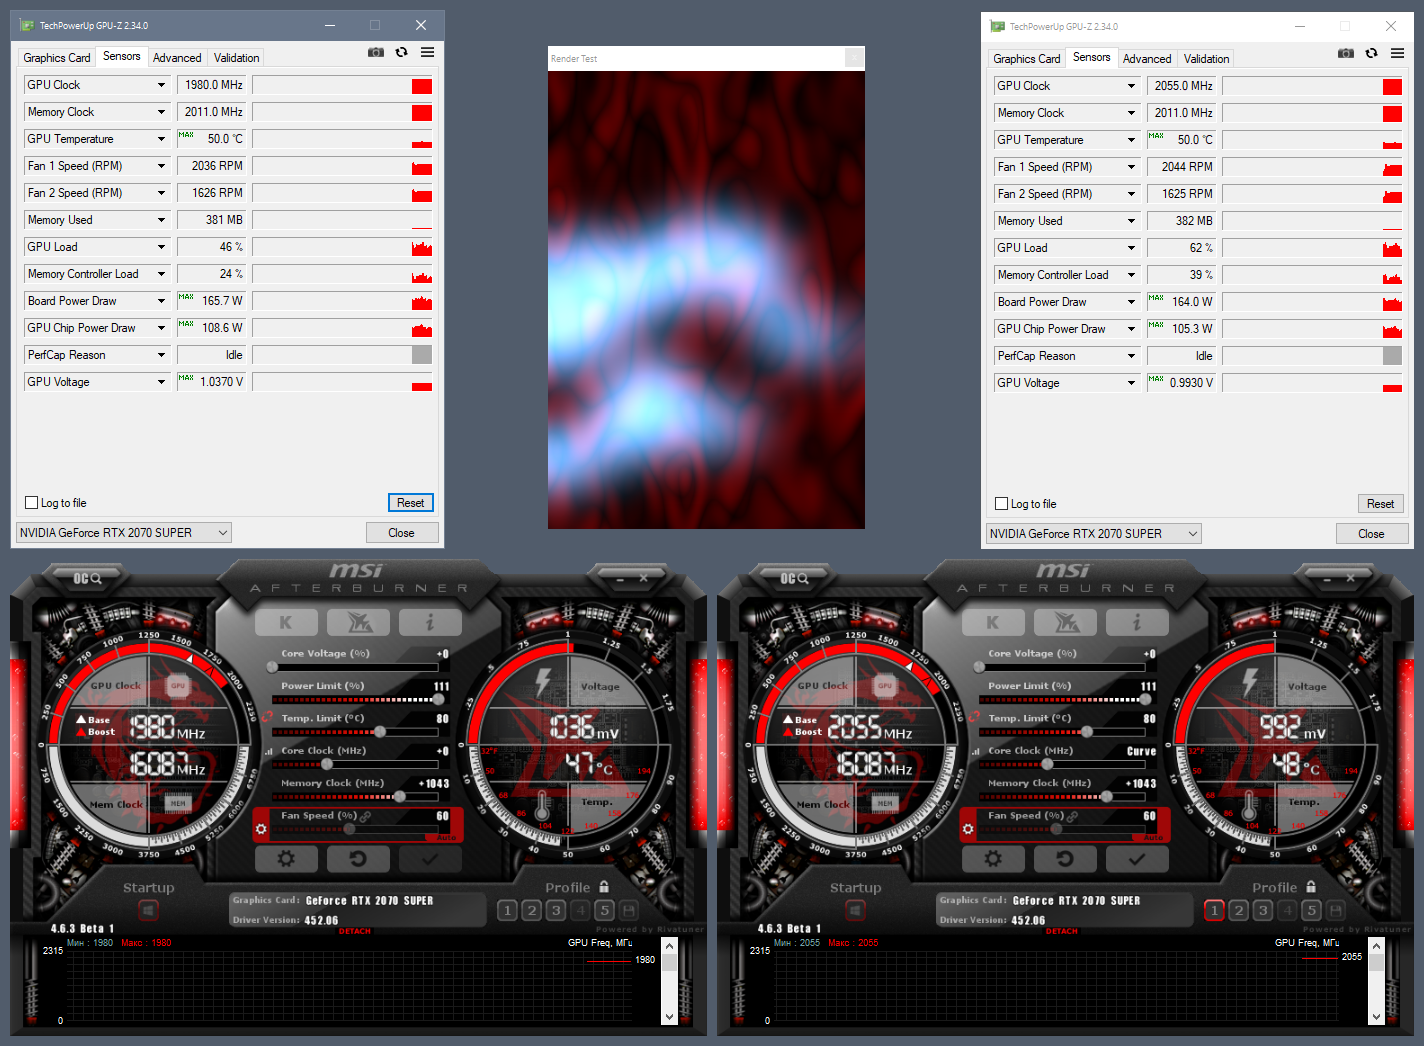1424x1046 pixels.
Task: Expand GPU Temperature dropdown in right GPU-Z
Action: click(1131, 140)
